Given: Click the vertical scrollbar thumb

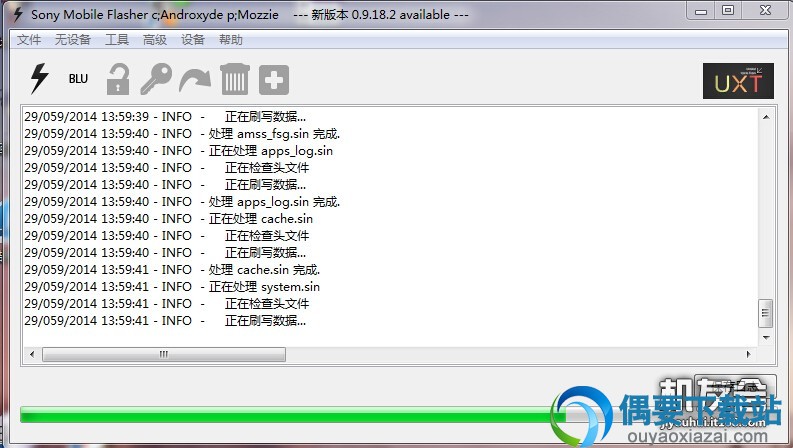Looking at the screenshot, I should coord(766,313).
